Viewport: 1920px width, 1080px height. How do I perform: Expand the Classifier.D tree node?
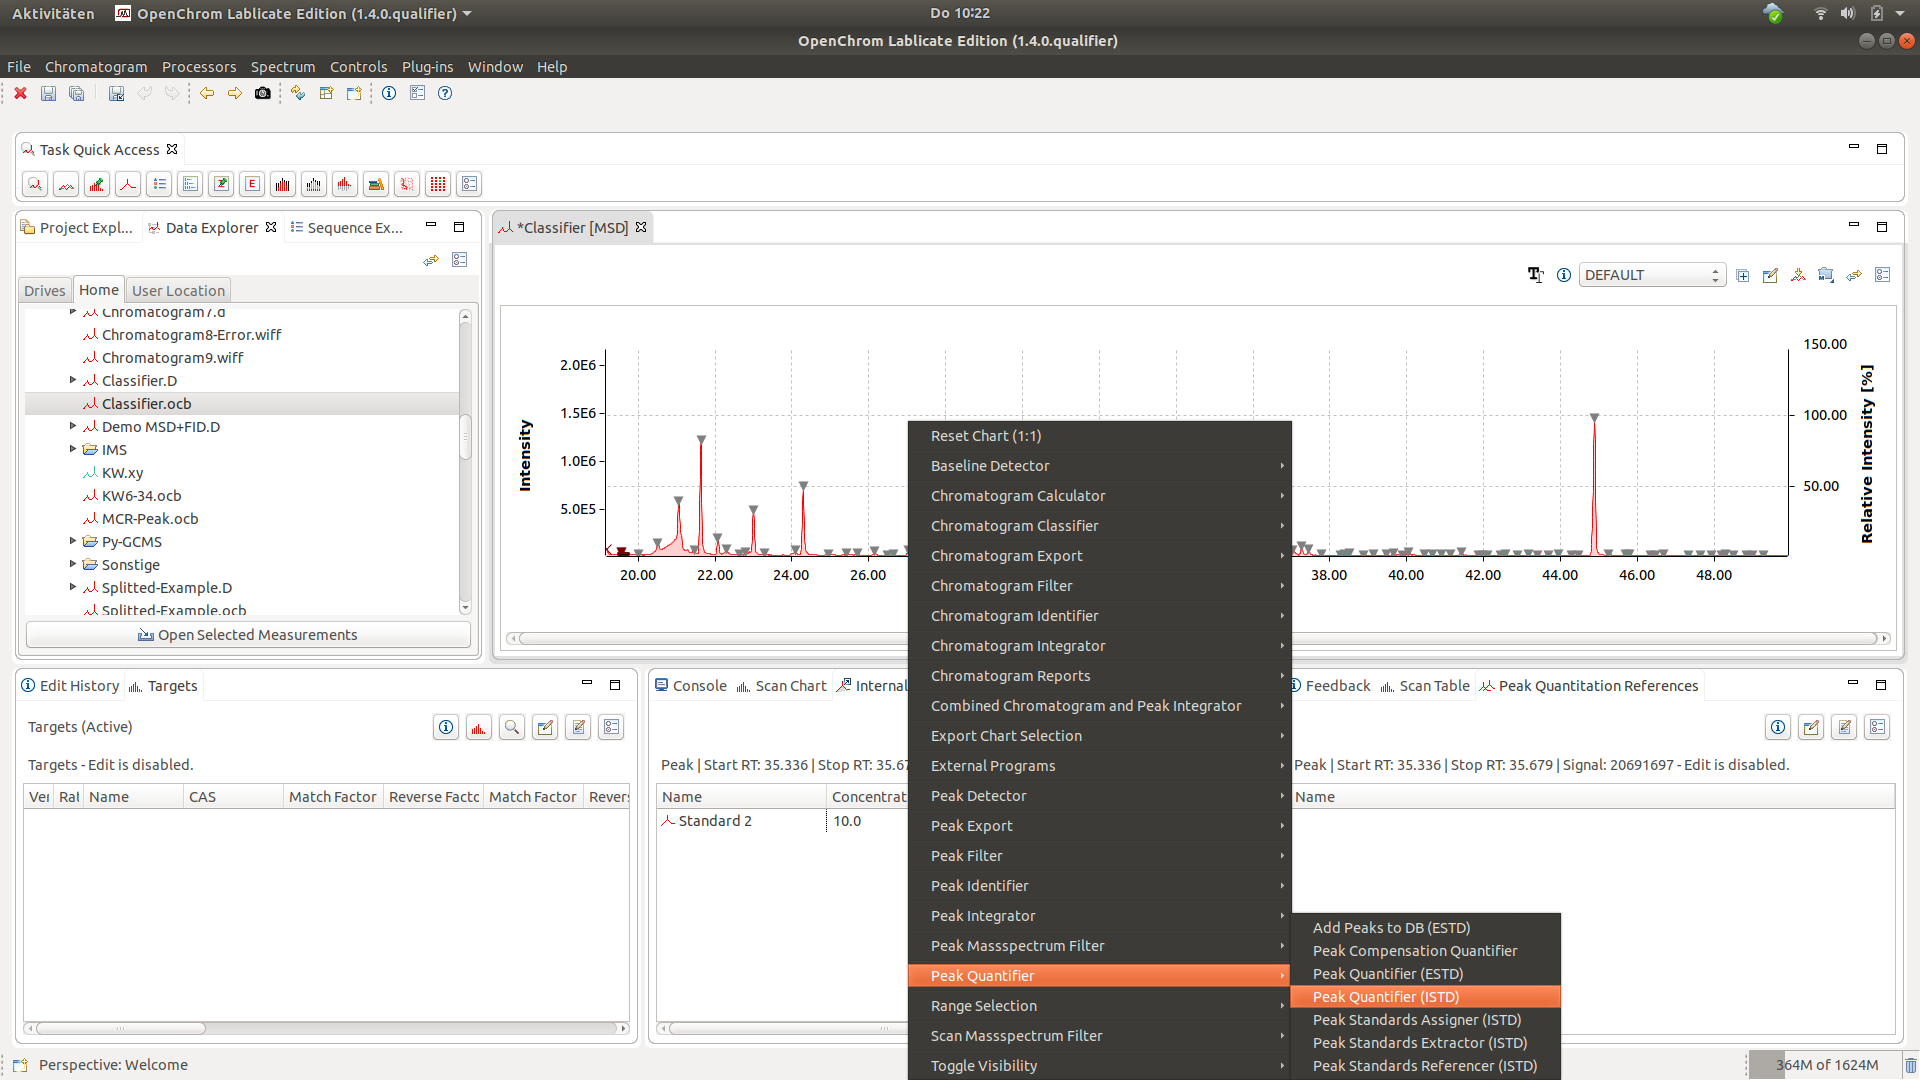73,380
